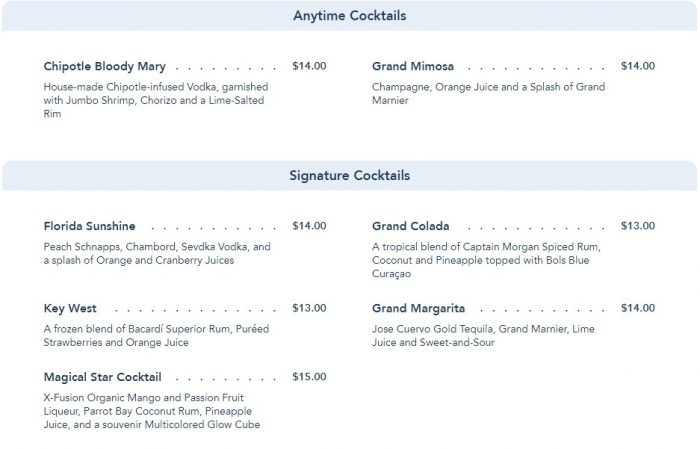Click the Peach Schnapps, Chambord description
This screenshot has width=700, height=449.
157,253
